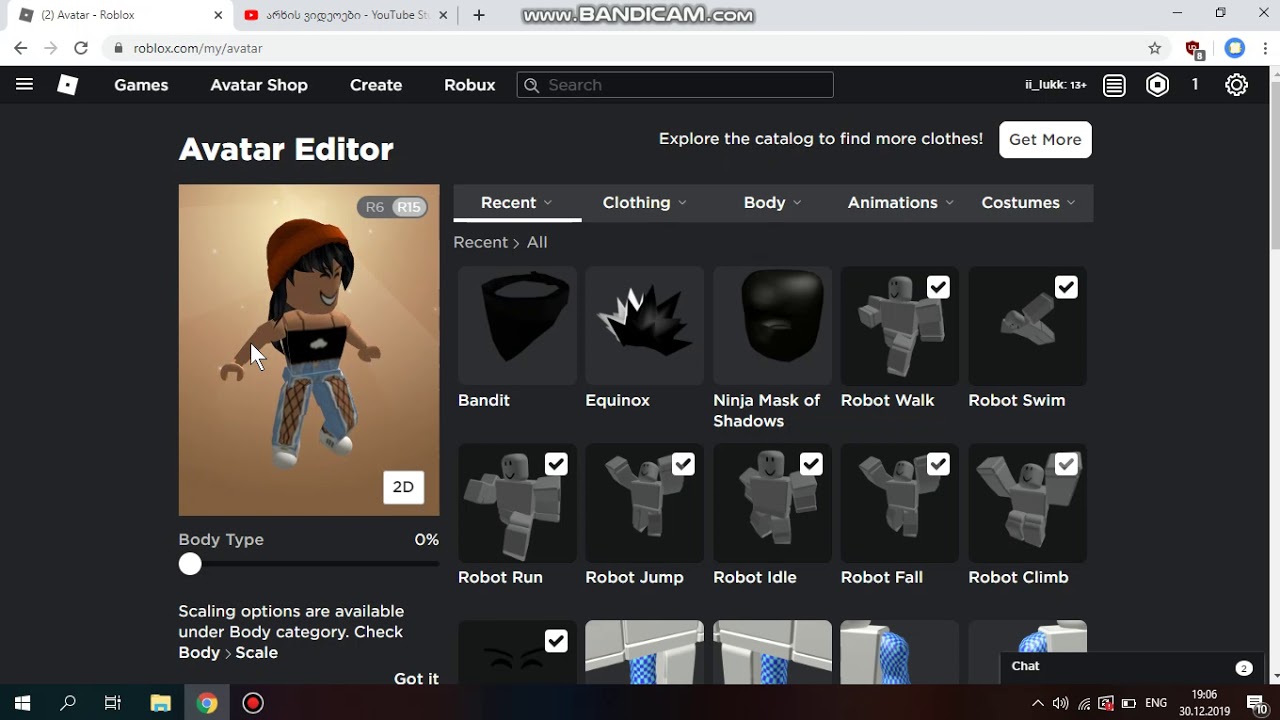Click the ENG language indicator
Viewport: 1280px width, 720px height.
[x=1156, y=703]
